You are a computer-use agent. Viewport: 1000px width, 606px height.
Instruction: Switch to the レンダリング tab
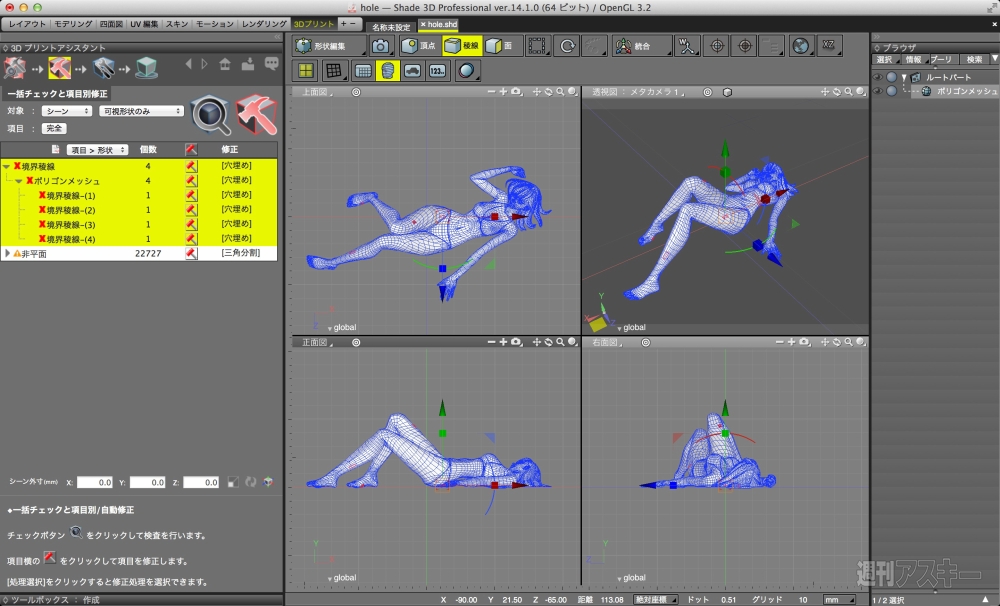click(x=265, y=22)
